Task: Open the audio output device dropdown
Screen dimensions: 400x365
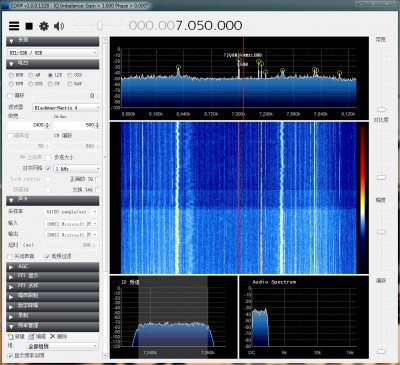Action: [x=71, y=235]
